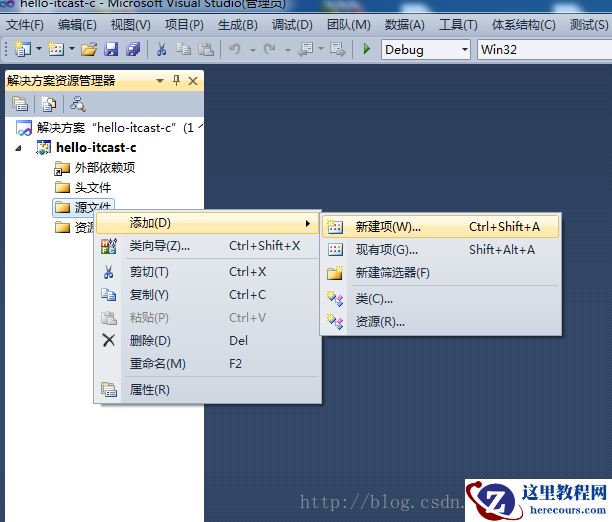This screenshot has width=612, height=522.
Task: Click the Add New Item toolbar icon
Action: [x=56, y=50]
